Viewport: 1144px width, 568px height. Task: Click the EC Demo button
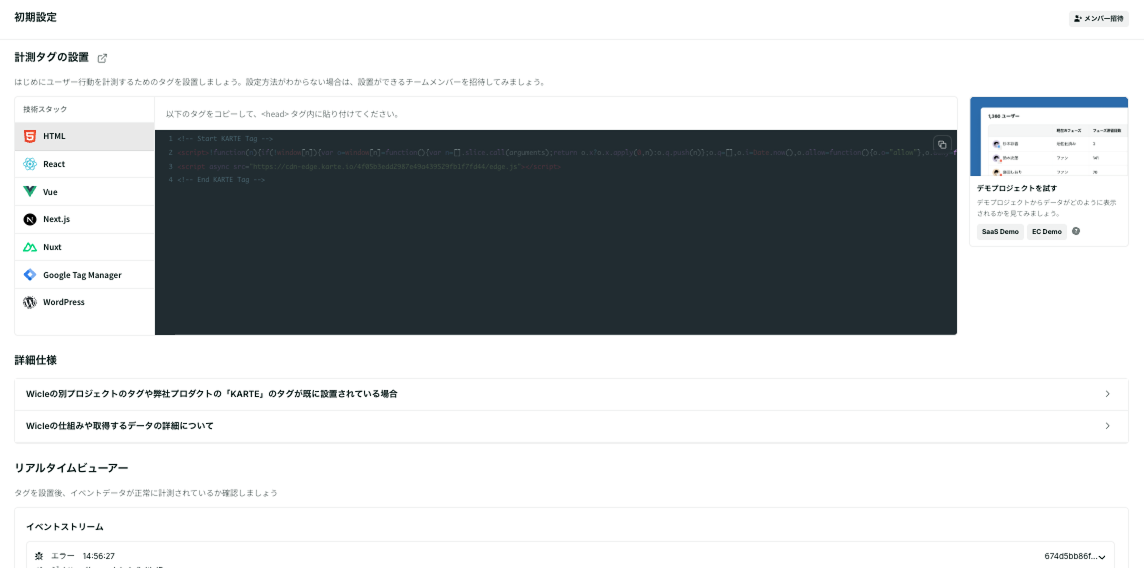tap(1046, 232)
